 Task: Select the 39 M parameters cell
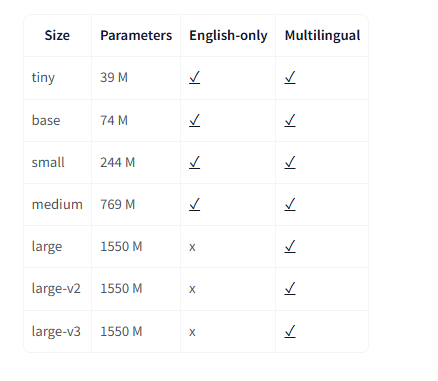(136, 77)
